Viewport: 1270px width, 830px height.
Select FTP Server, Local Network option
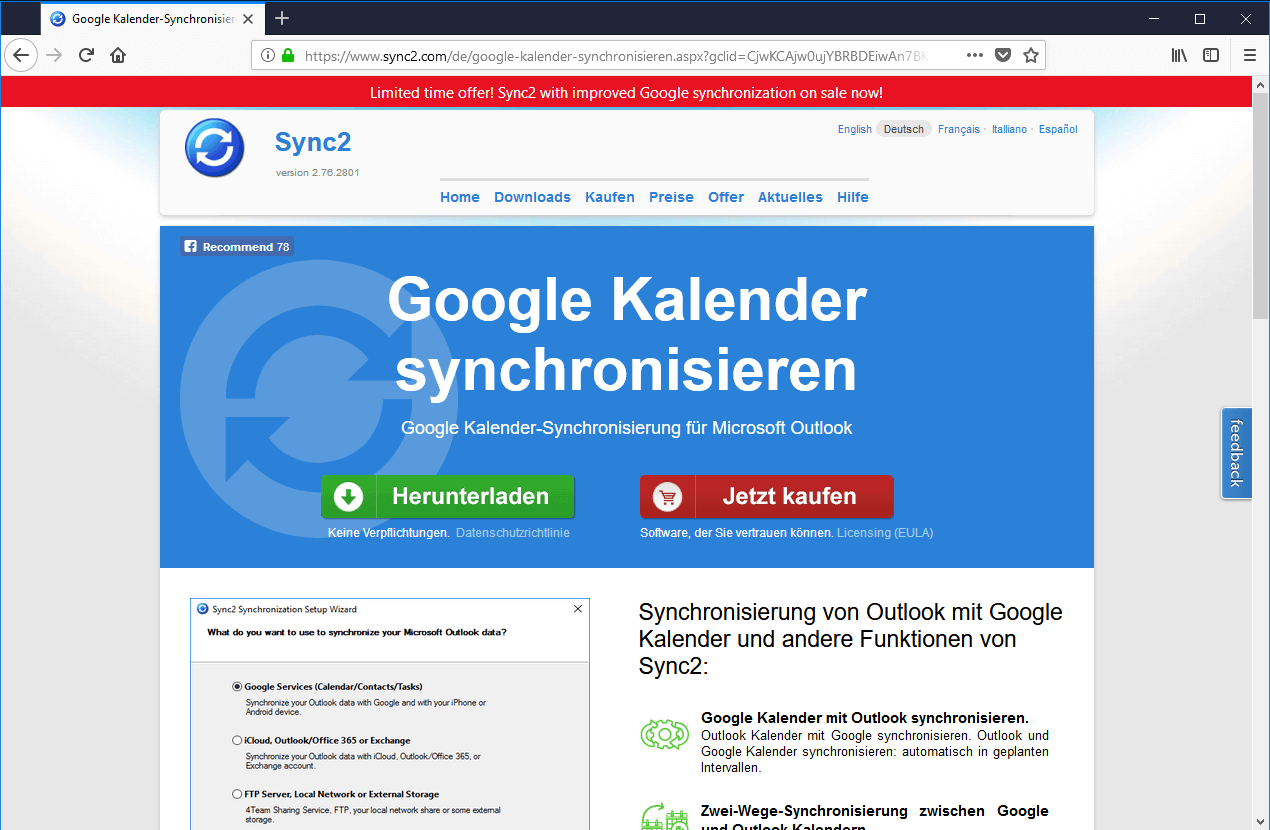236,793
